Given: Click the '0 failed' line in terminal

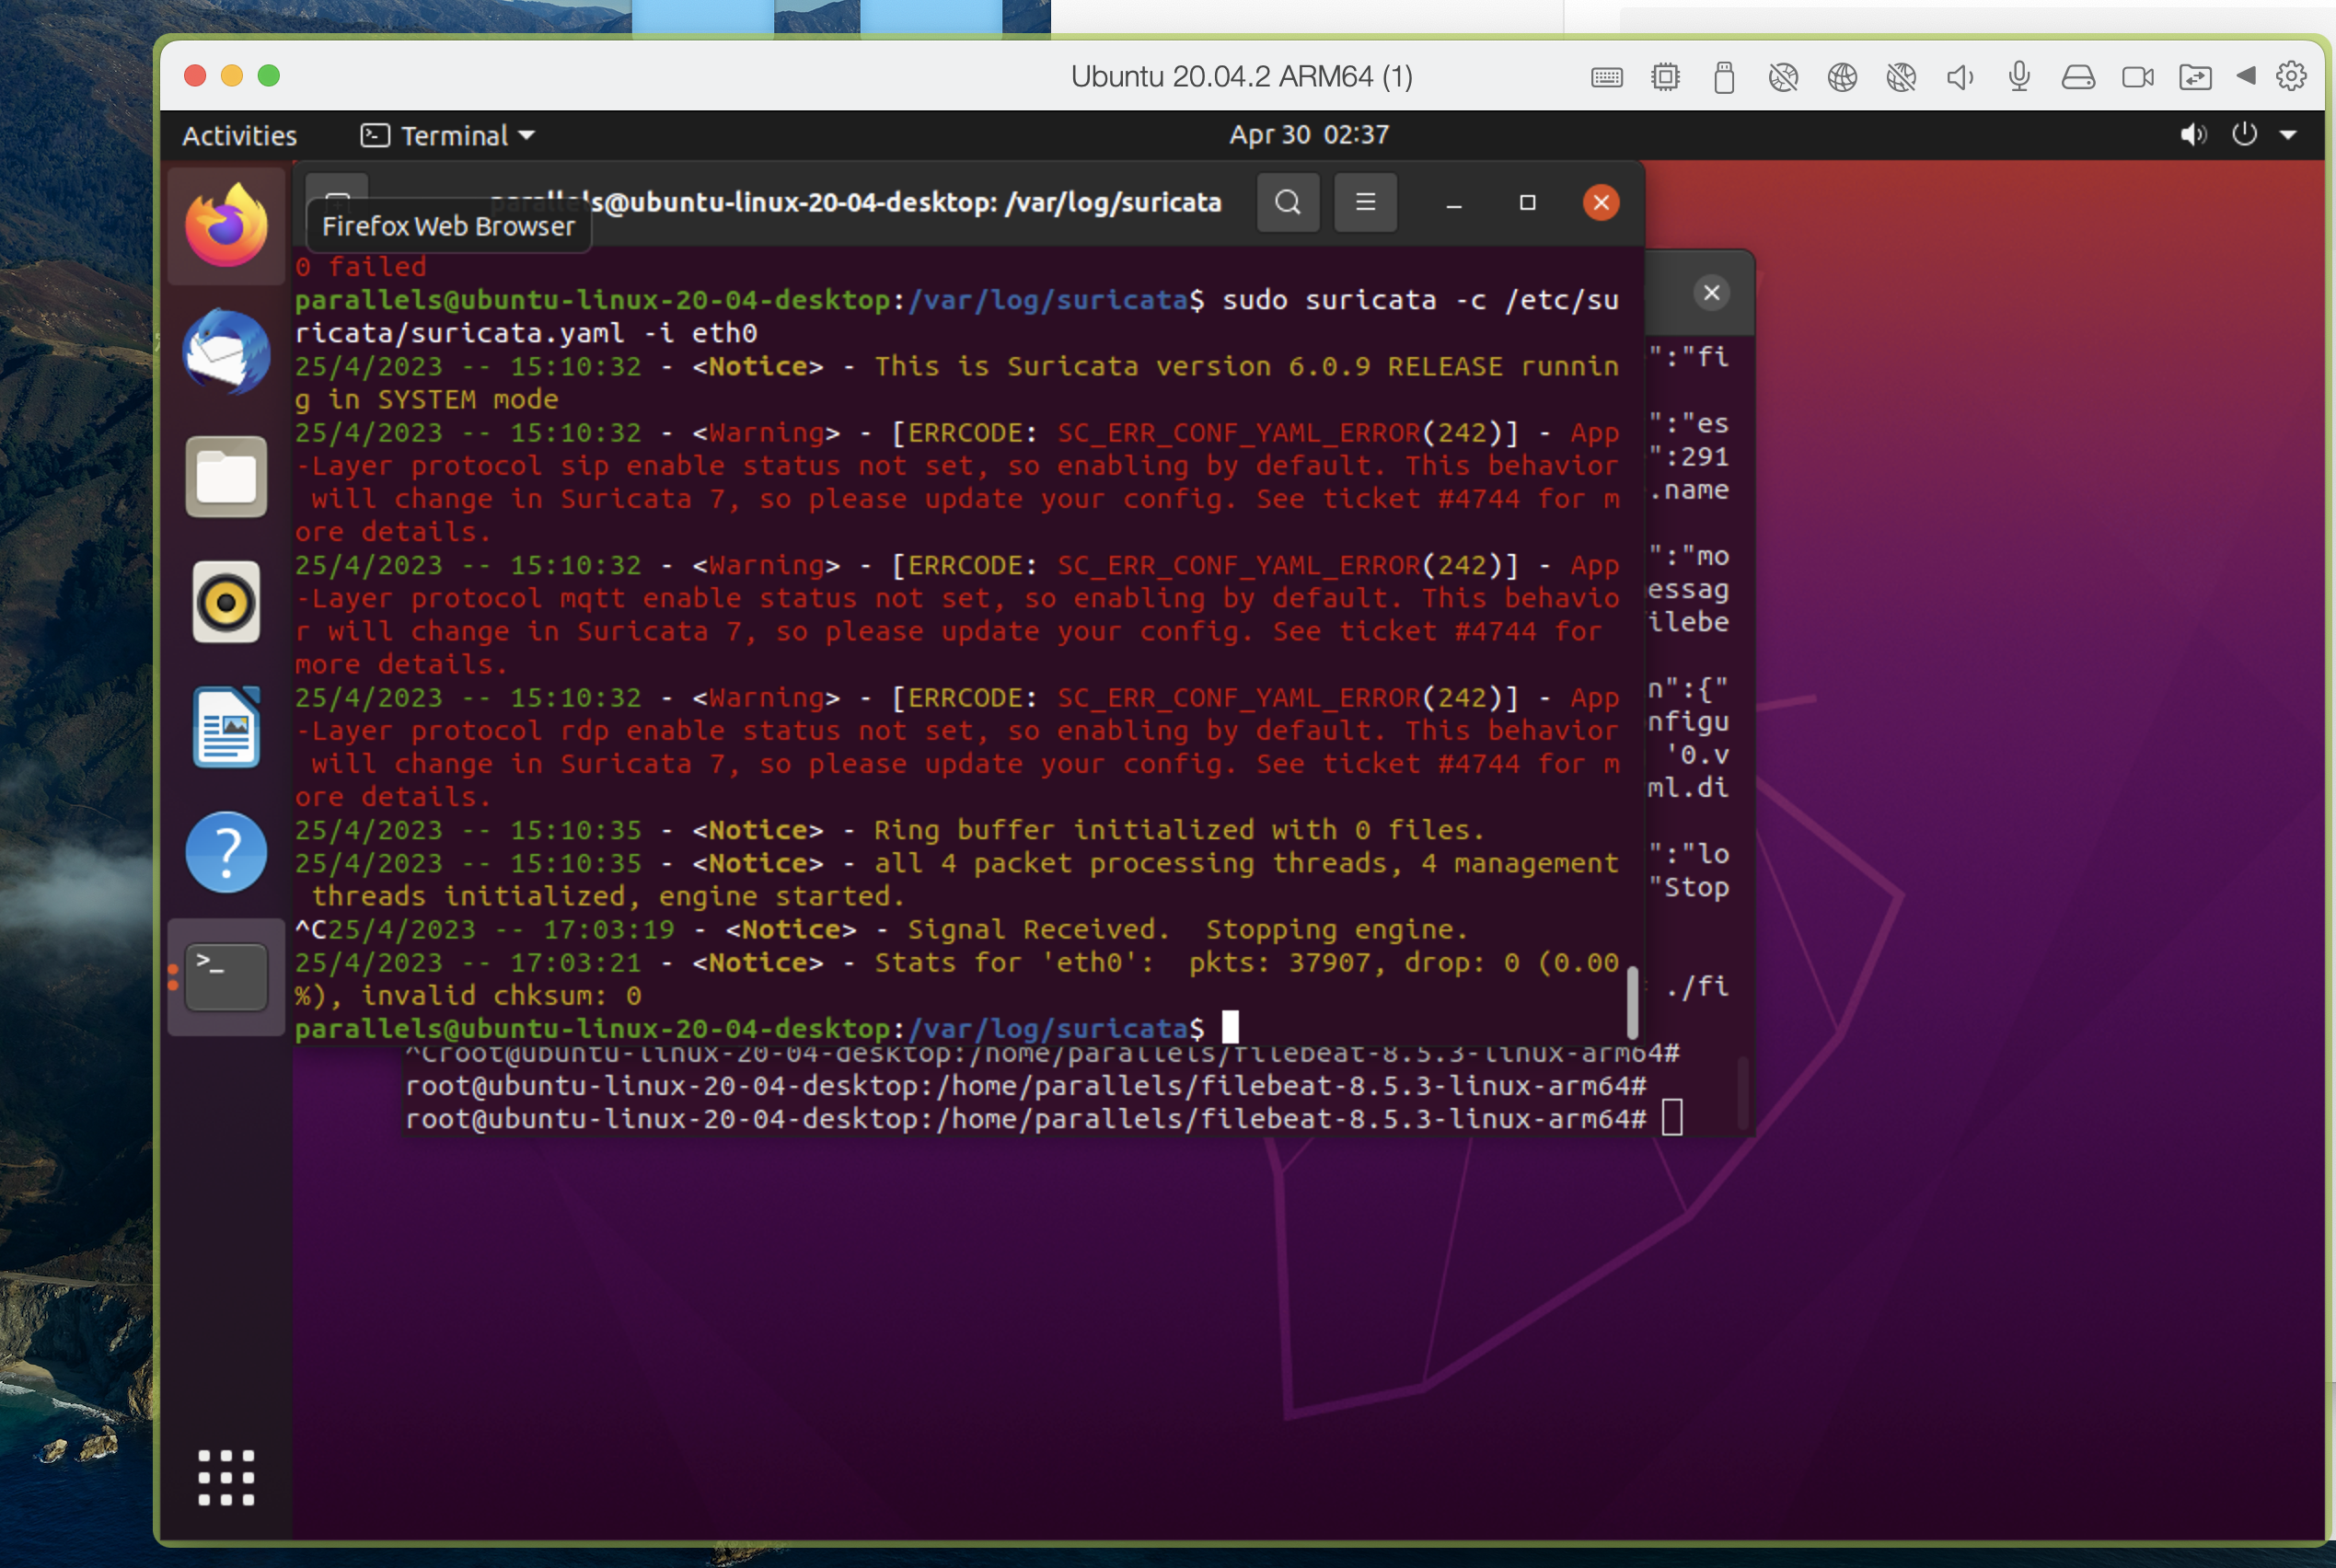Looking at the screenshot, I should click(x=361, y=267).
